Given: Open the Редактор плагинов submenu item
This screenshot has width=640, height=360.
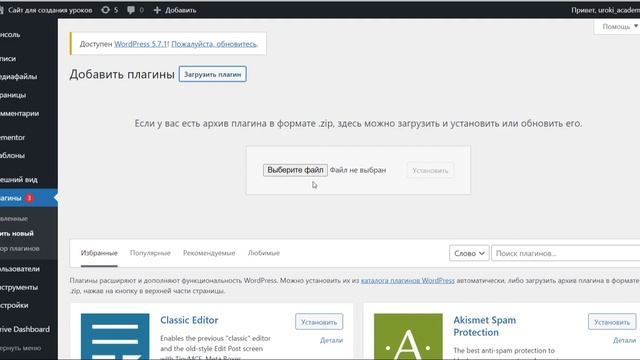Looking at the screenshot, I should [x=29, y=248].
